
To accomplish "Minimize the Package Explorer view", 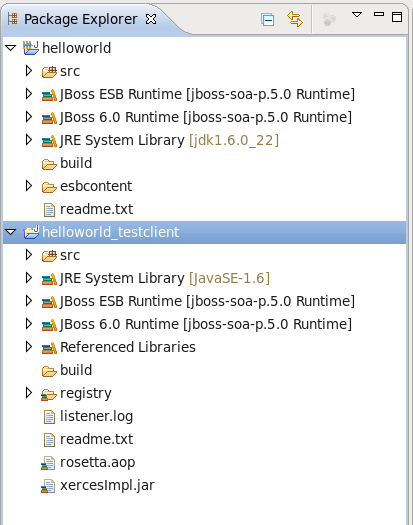I will [378, 14].
